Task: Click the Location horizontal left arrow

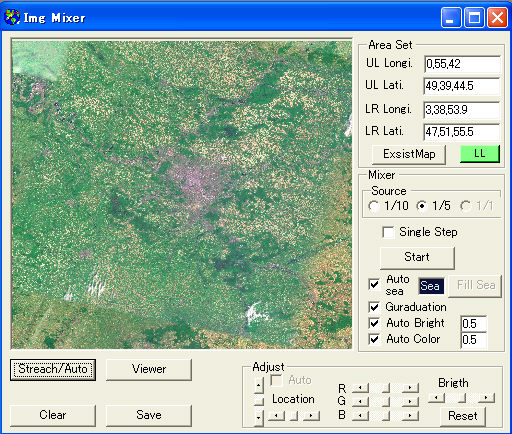Action: pyautogui.click(x=276, y=416)
